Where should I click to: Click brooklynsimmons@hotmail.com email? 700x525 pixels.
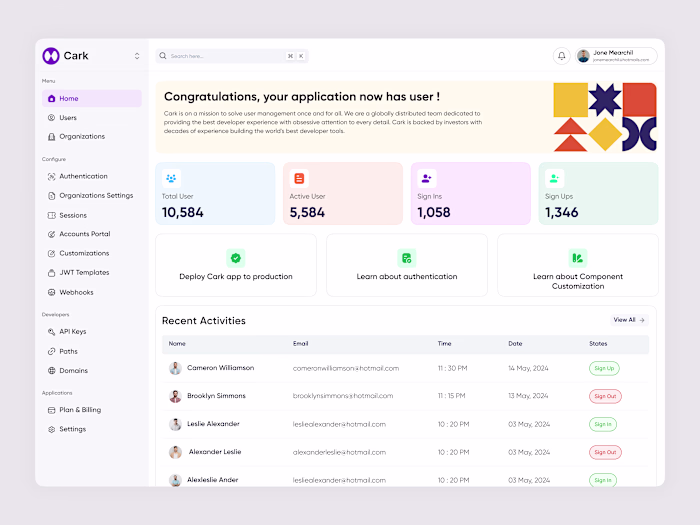(343, 396)
